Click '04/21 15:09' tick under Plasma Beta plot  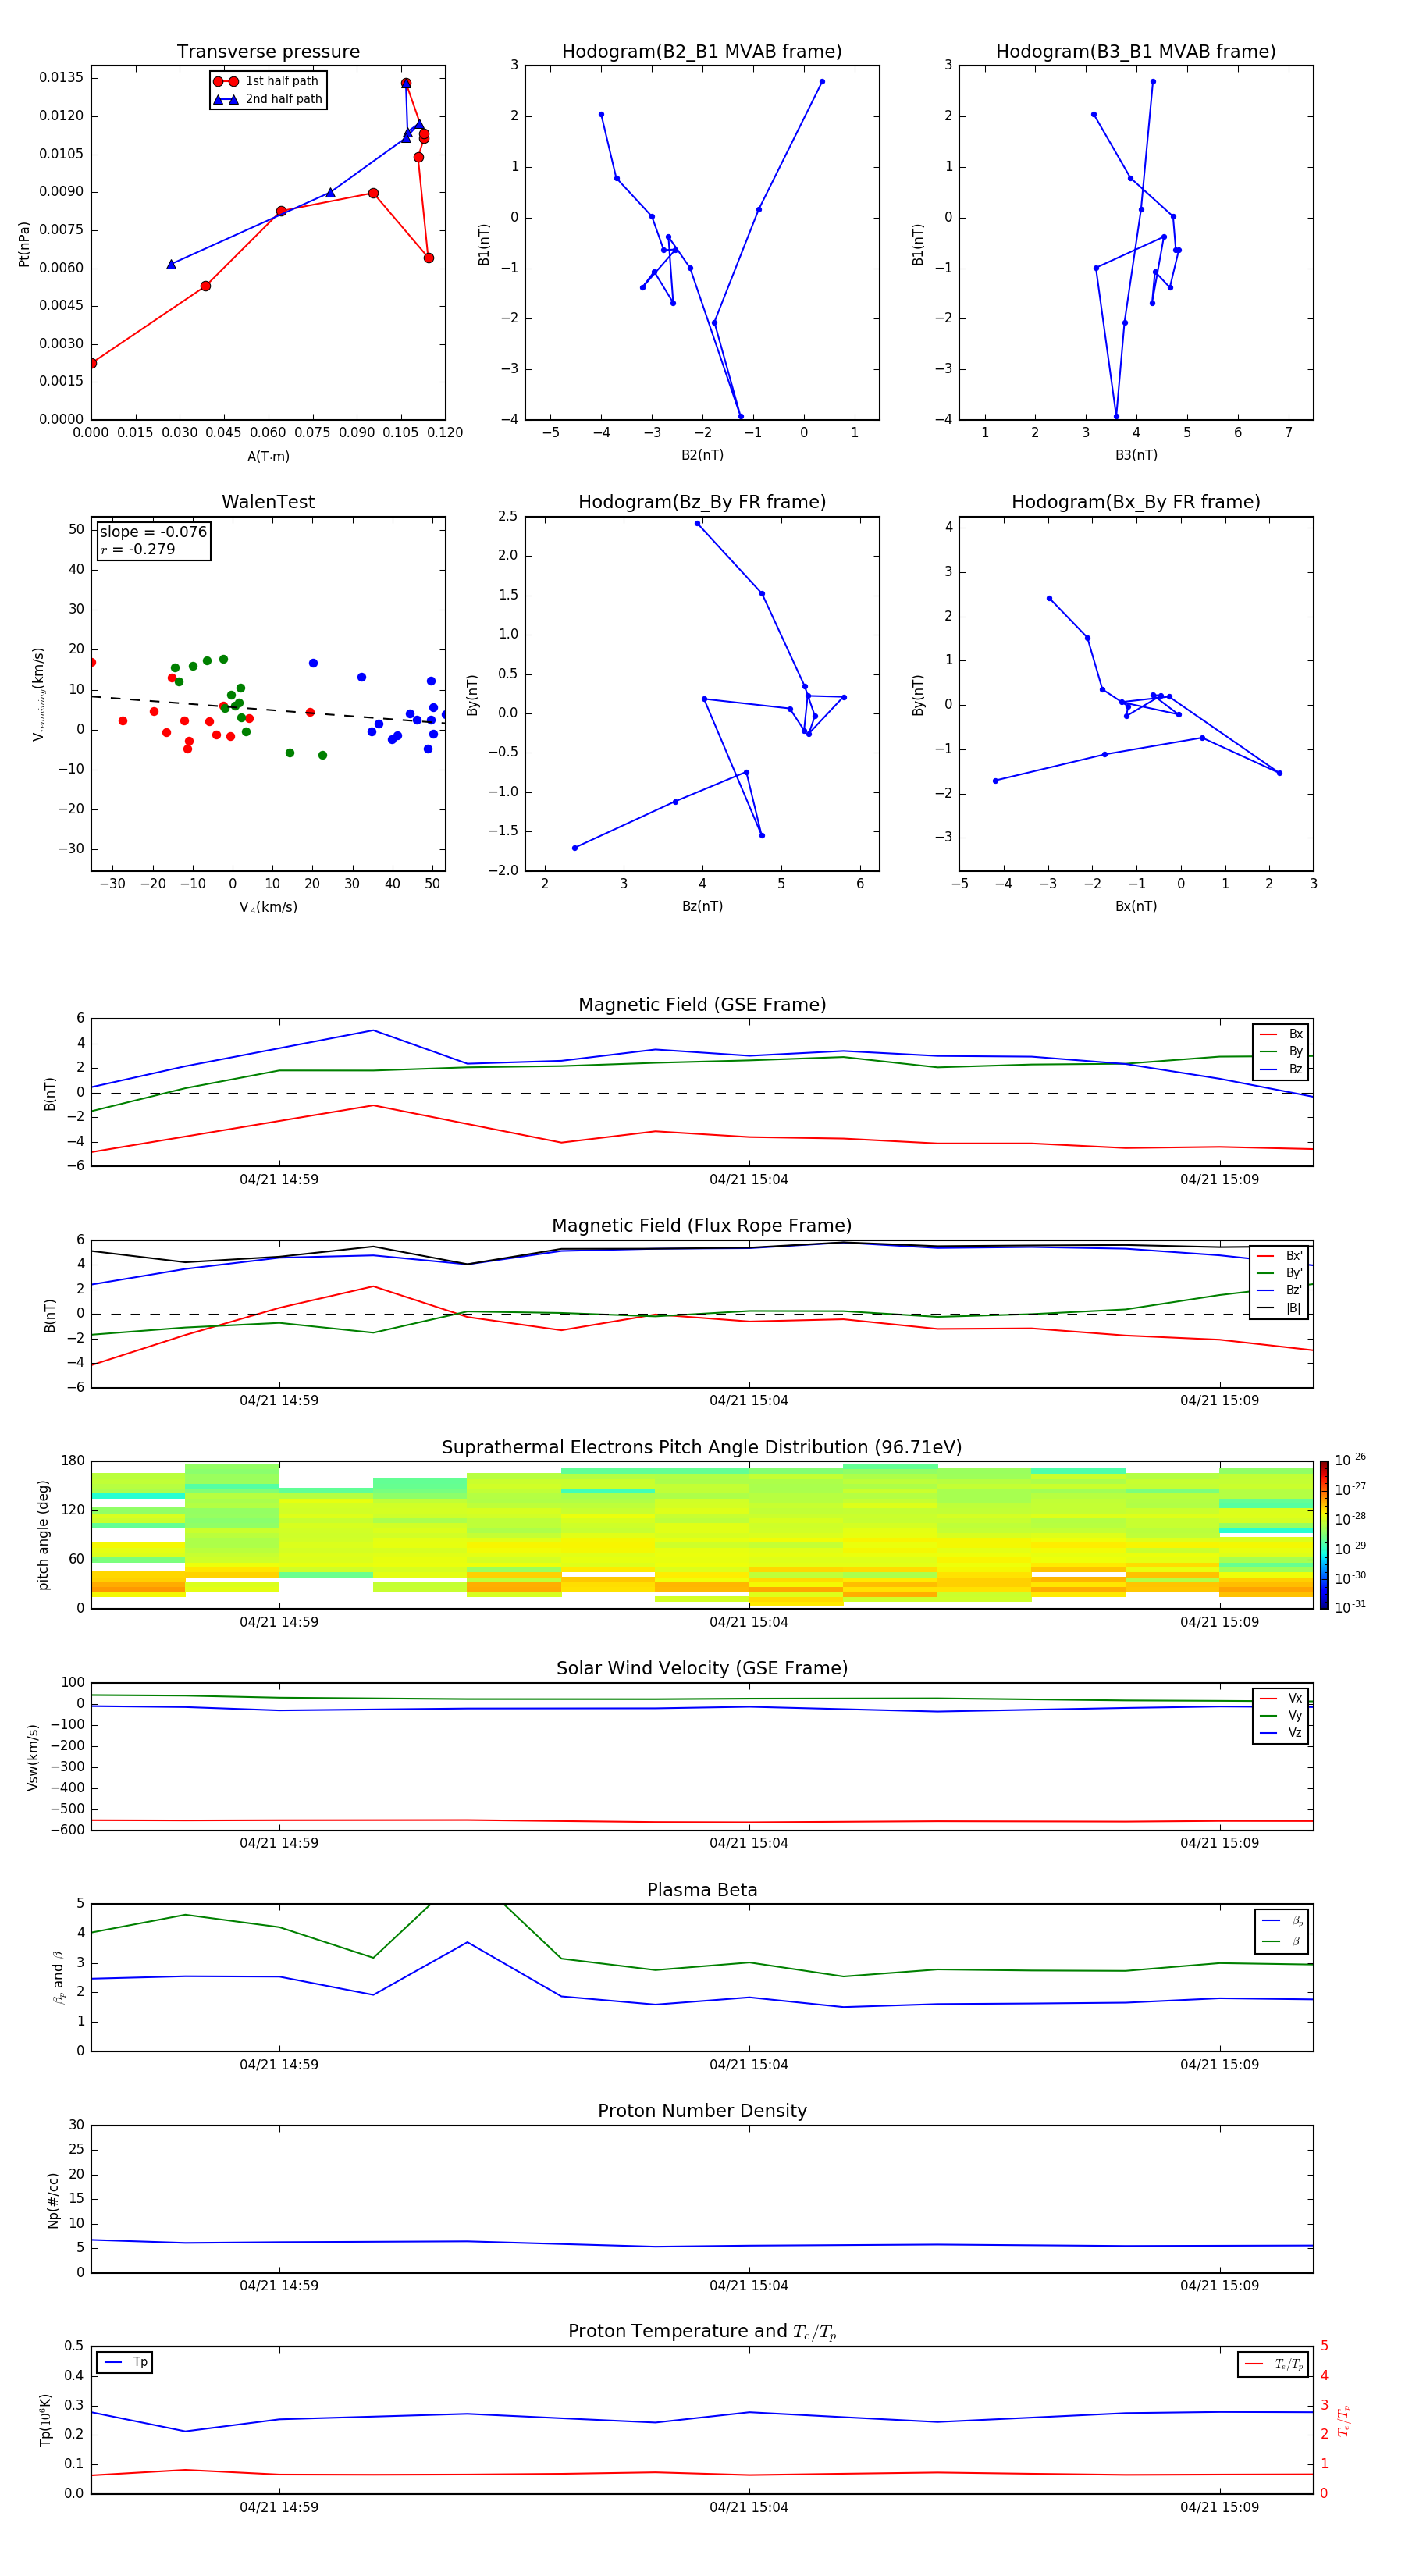click(1219, 2064)
